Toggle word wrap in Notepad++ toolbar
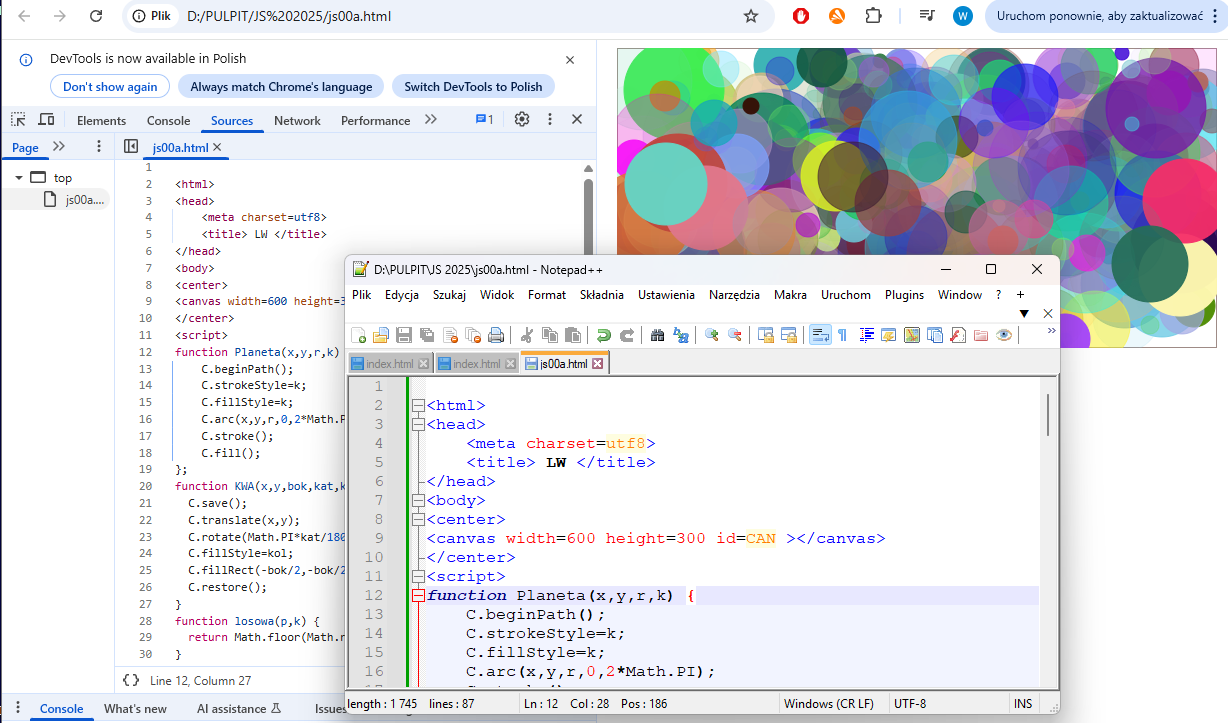1228x723 pixels. point(820,335)
